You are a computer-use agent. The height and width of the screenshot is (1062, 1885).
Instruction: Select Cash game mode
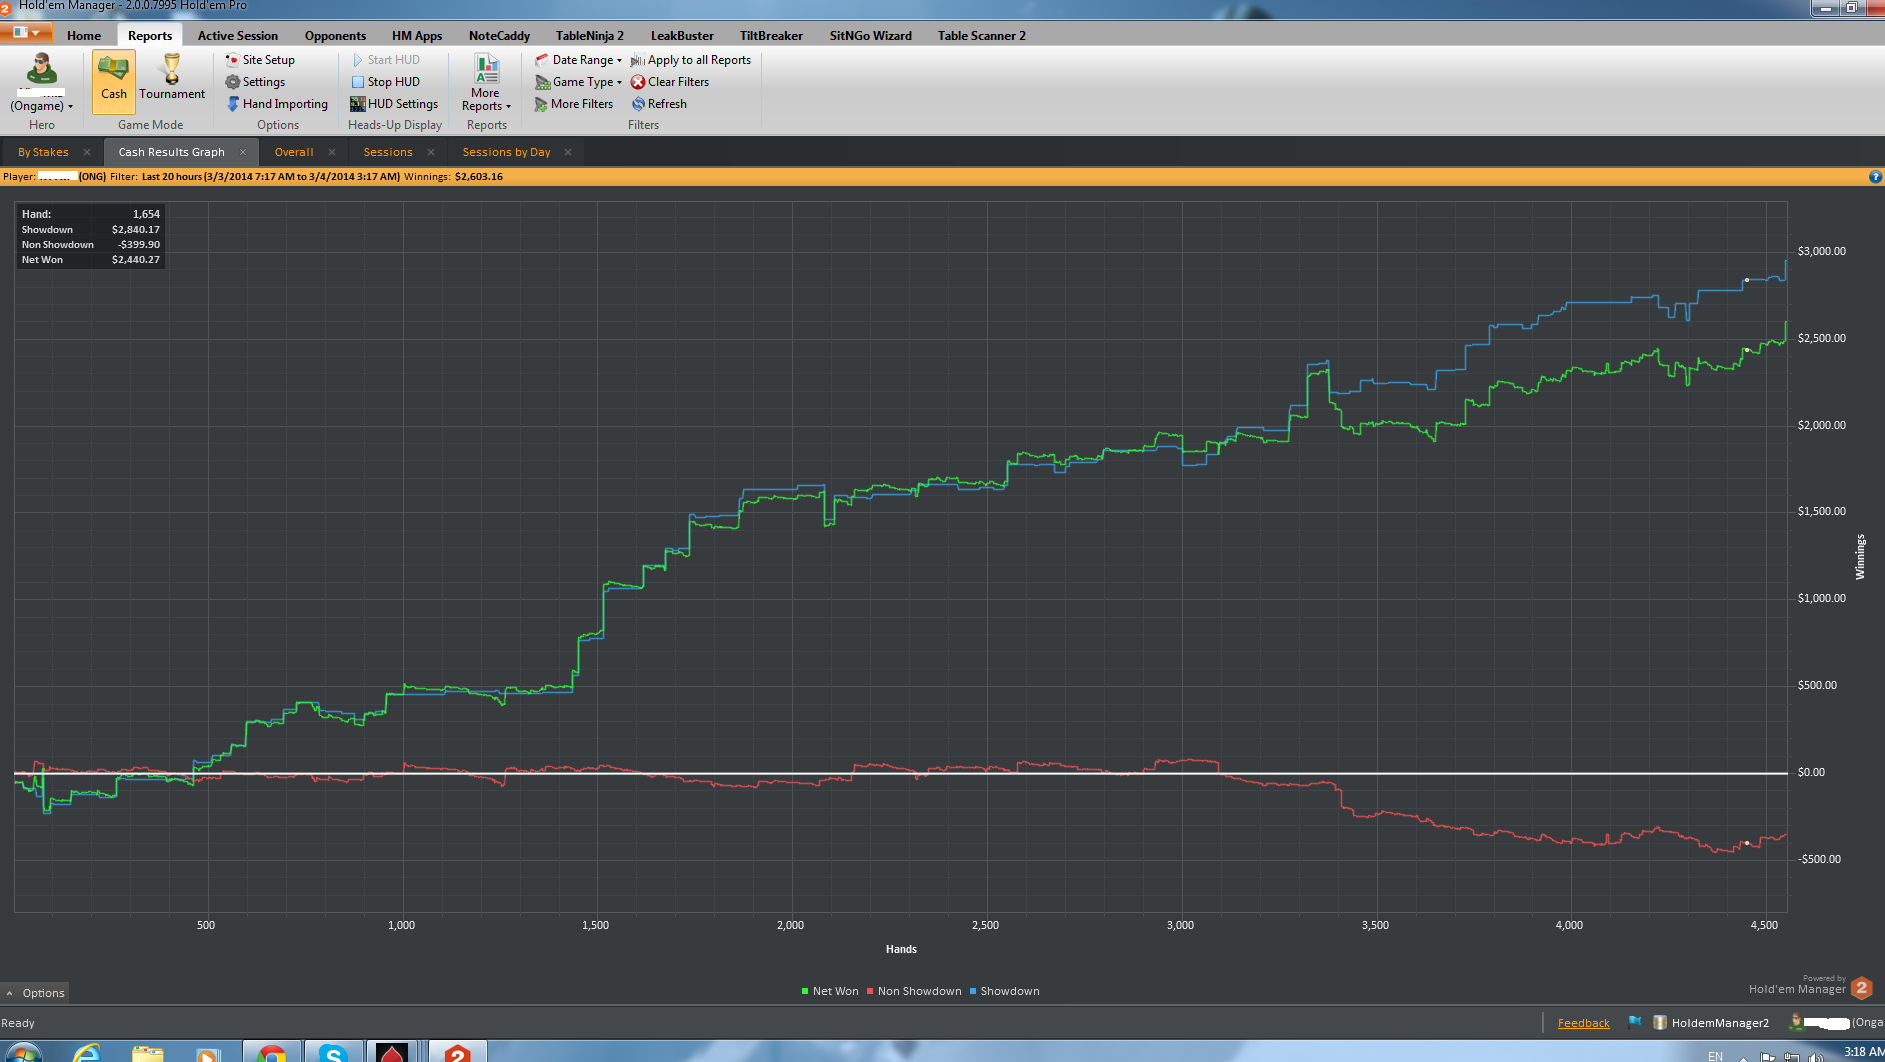click(114, 82)
